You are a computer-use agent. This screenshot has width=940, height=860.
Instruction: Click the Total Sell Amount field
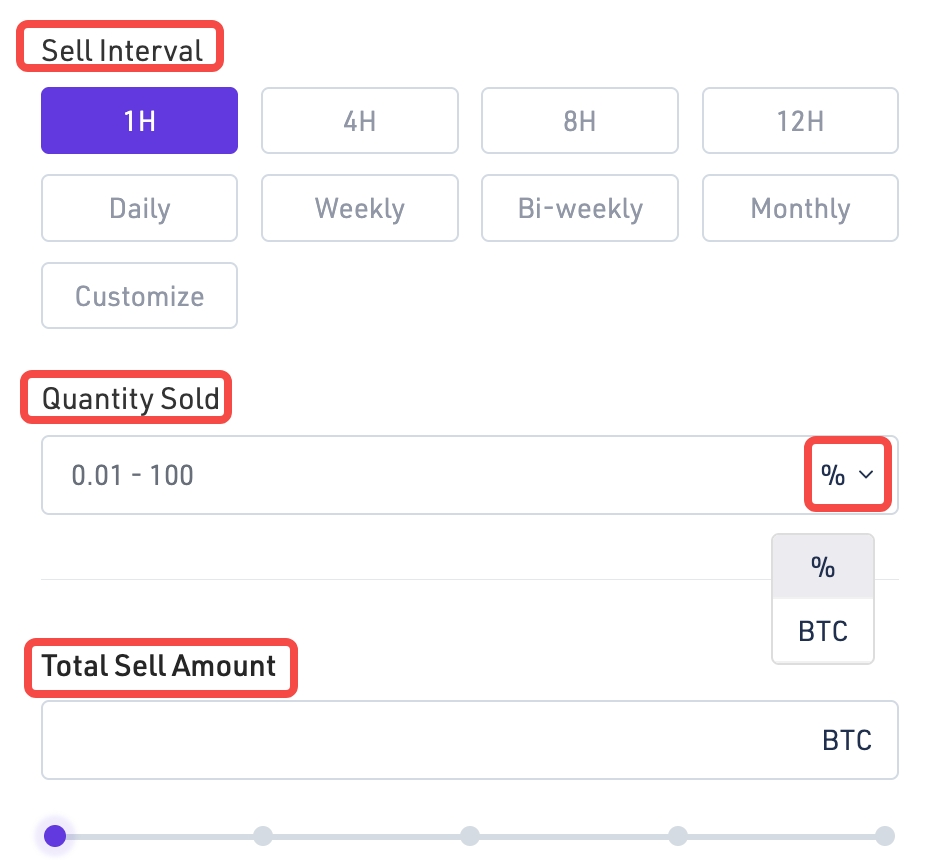click(x=430, y=740)
